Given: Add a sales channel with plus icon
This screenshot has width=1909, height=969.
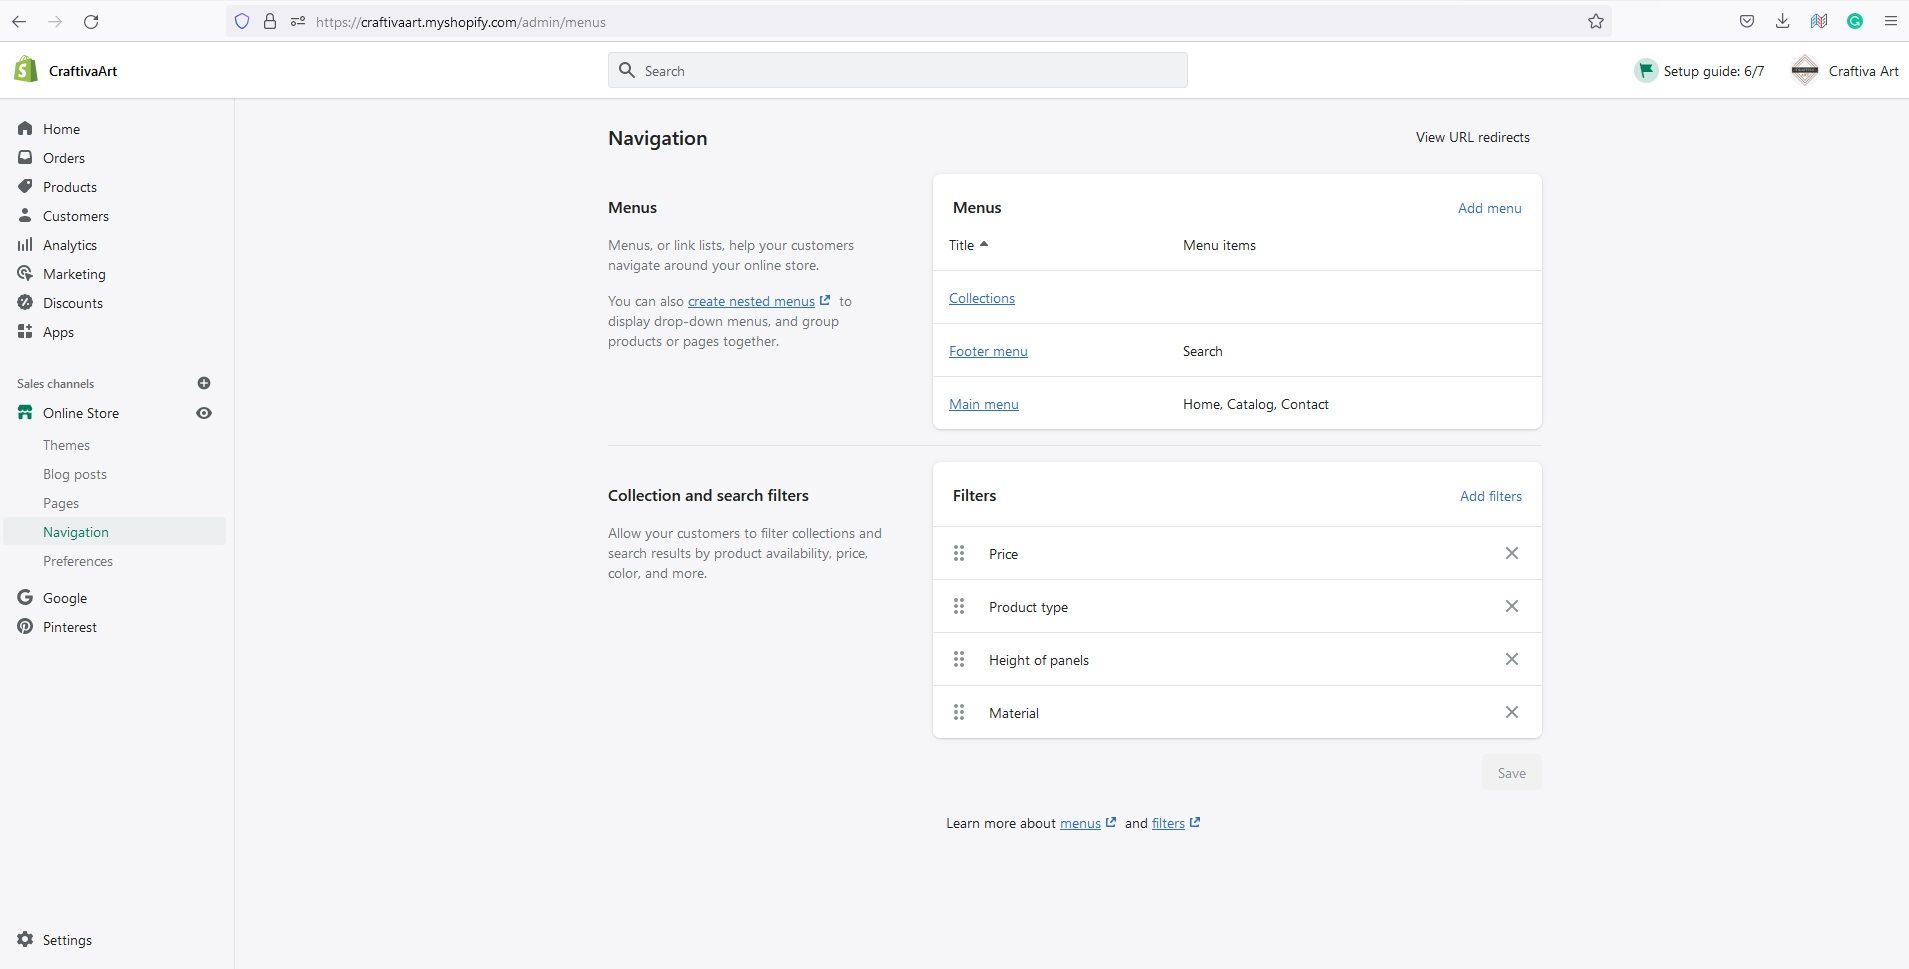Looking at the screenshot, I should (204, 383).
